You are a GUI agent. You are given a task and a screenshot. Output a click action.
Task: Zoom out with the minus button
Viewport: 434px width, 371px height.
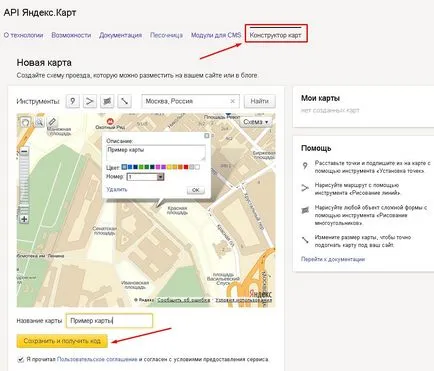pos(24,152)
